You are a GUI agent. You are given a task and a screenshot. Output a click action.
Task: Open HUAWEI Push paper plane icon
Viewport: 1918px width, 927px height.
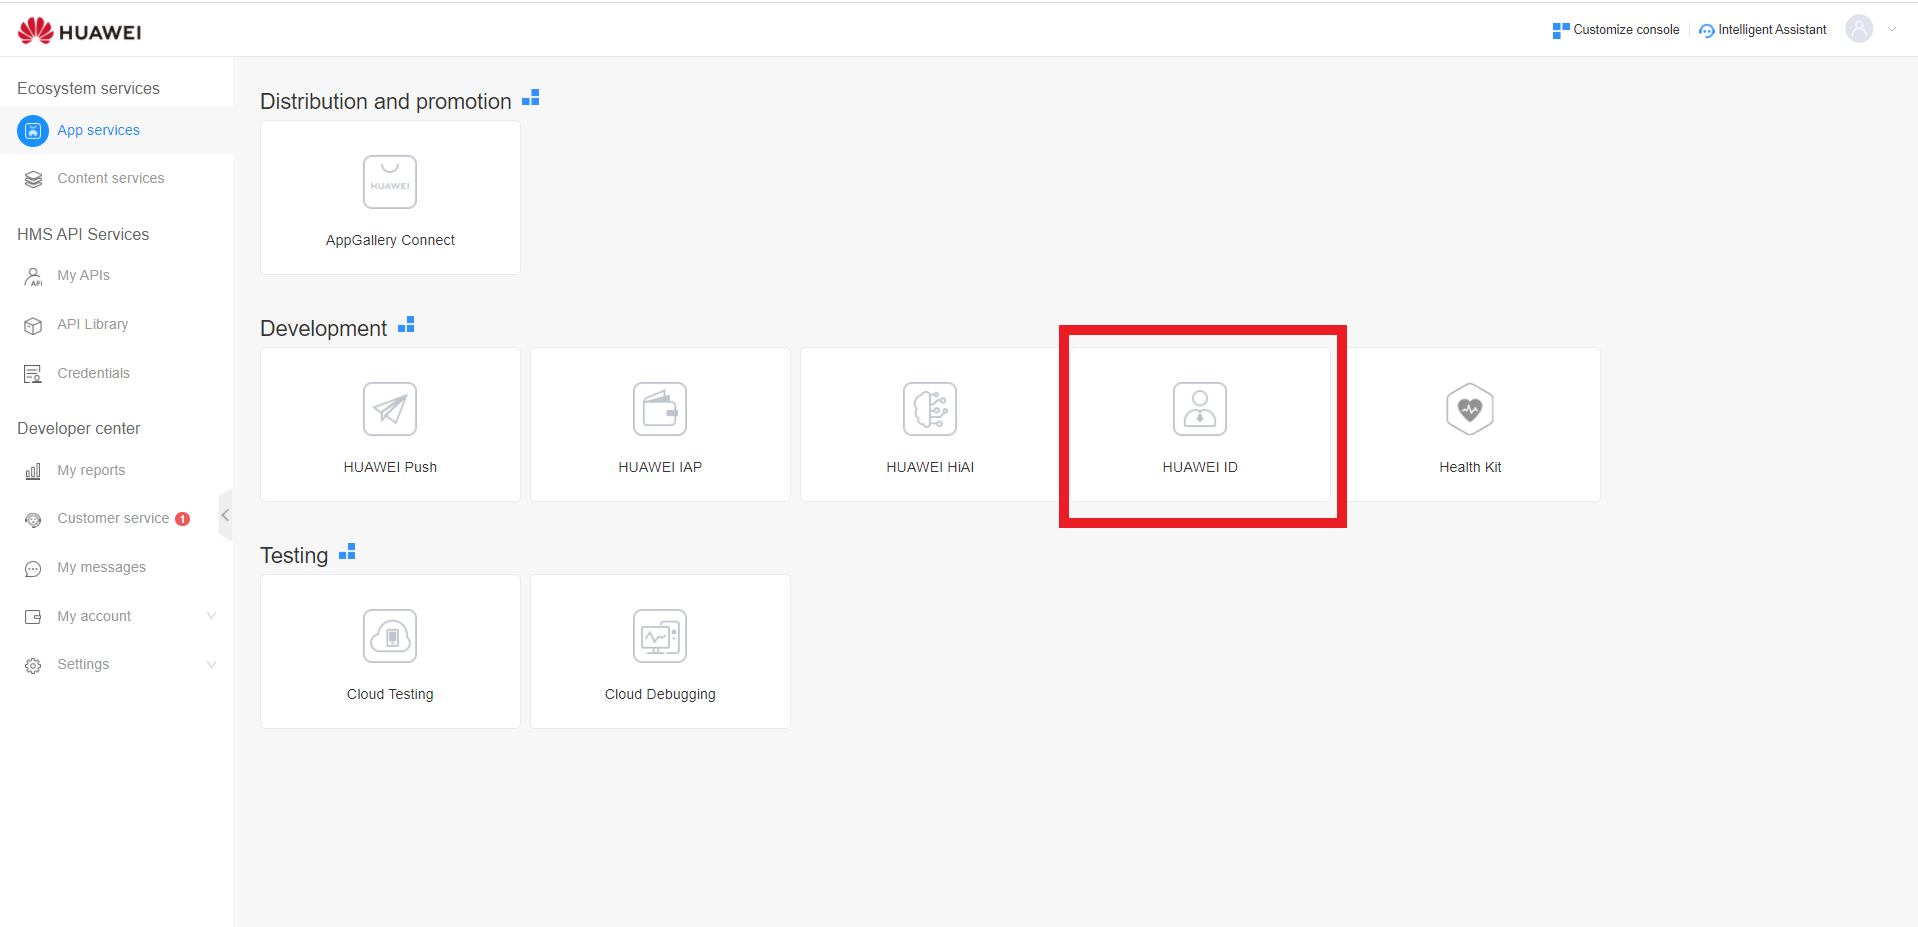click(390, 409)
